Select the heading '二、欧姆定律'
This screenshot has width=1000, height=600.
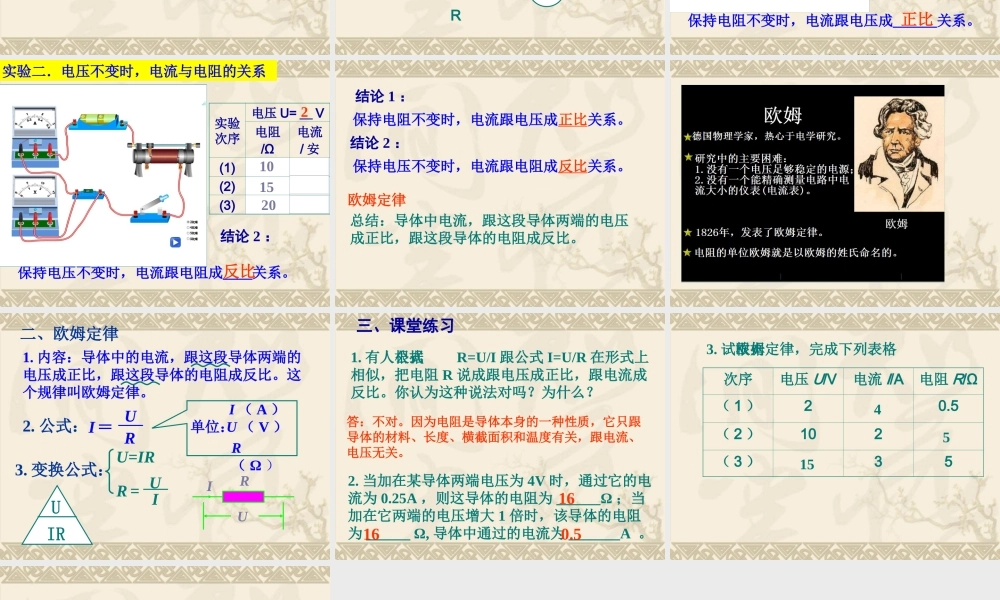70,333
